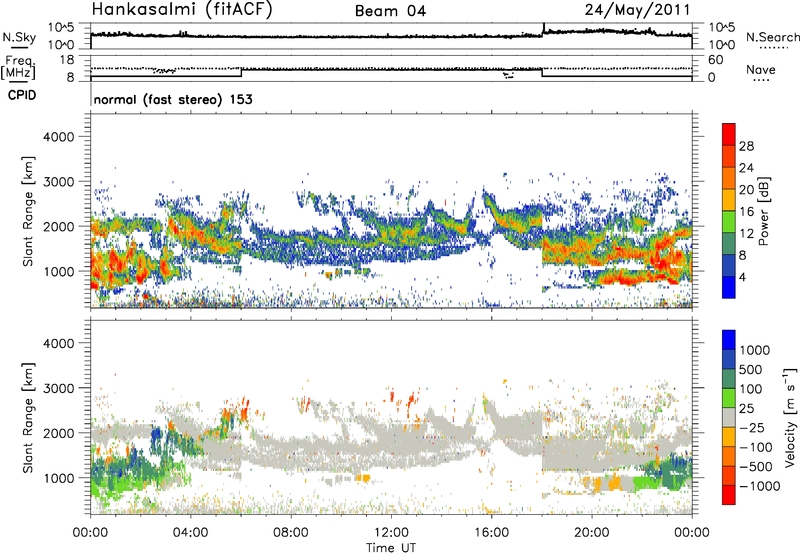The height and width of the screenshot is (554, 800).
Task: Click the "-25" velocity colorbar label
Action: pyautogui.click(x=752, y=428)
